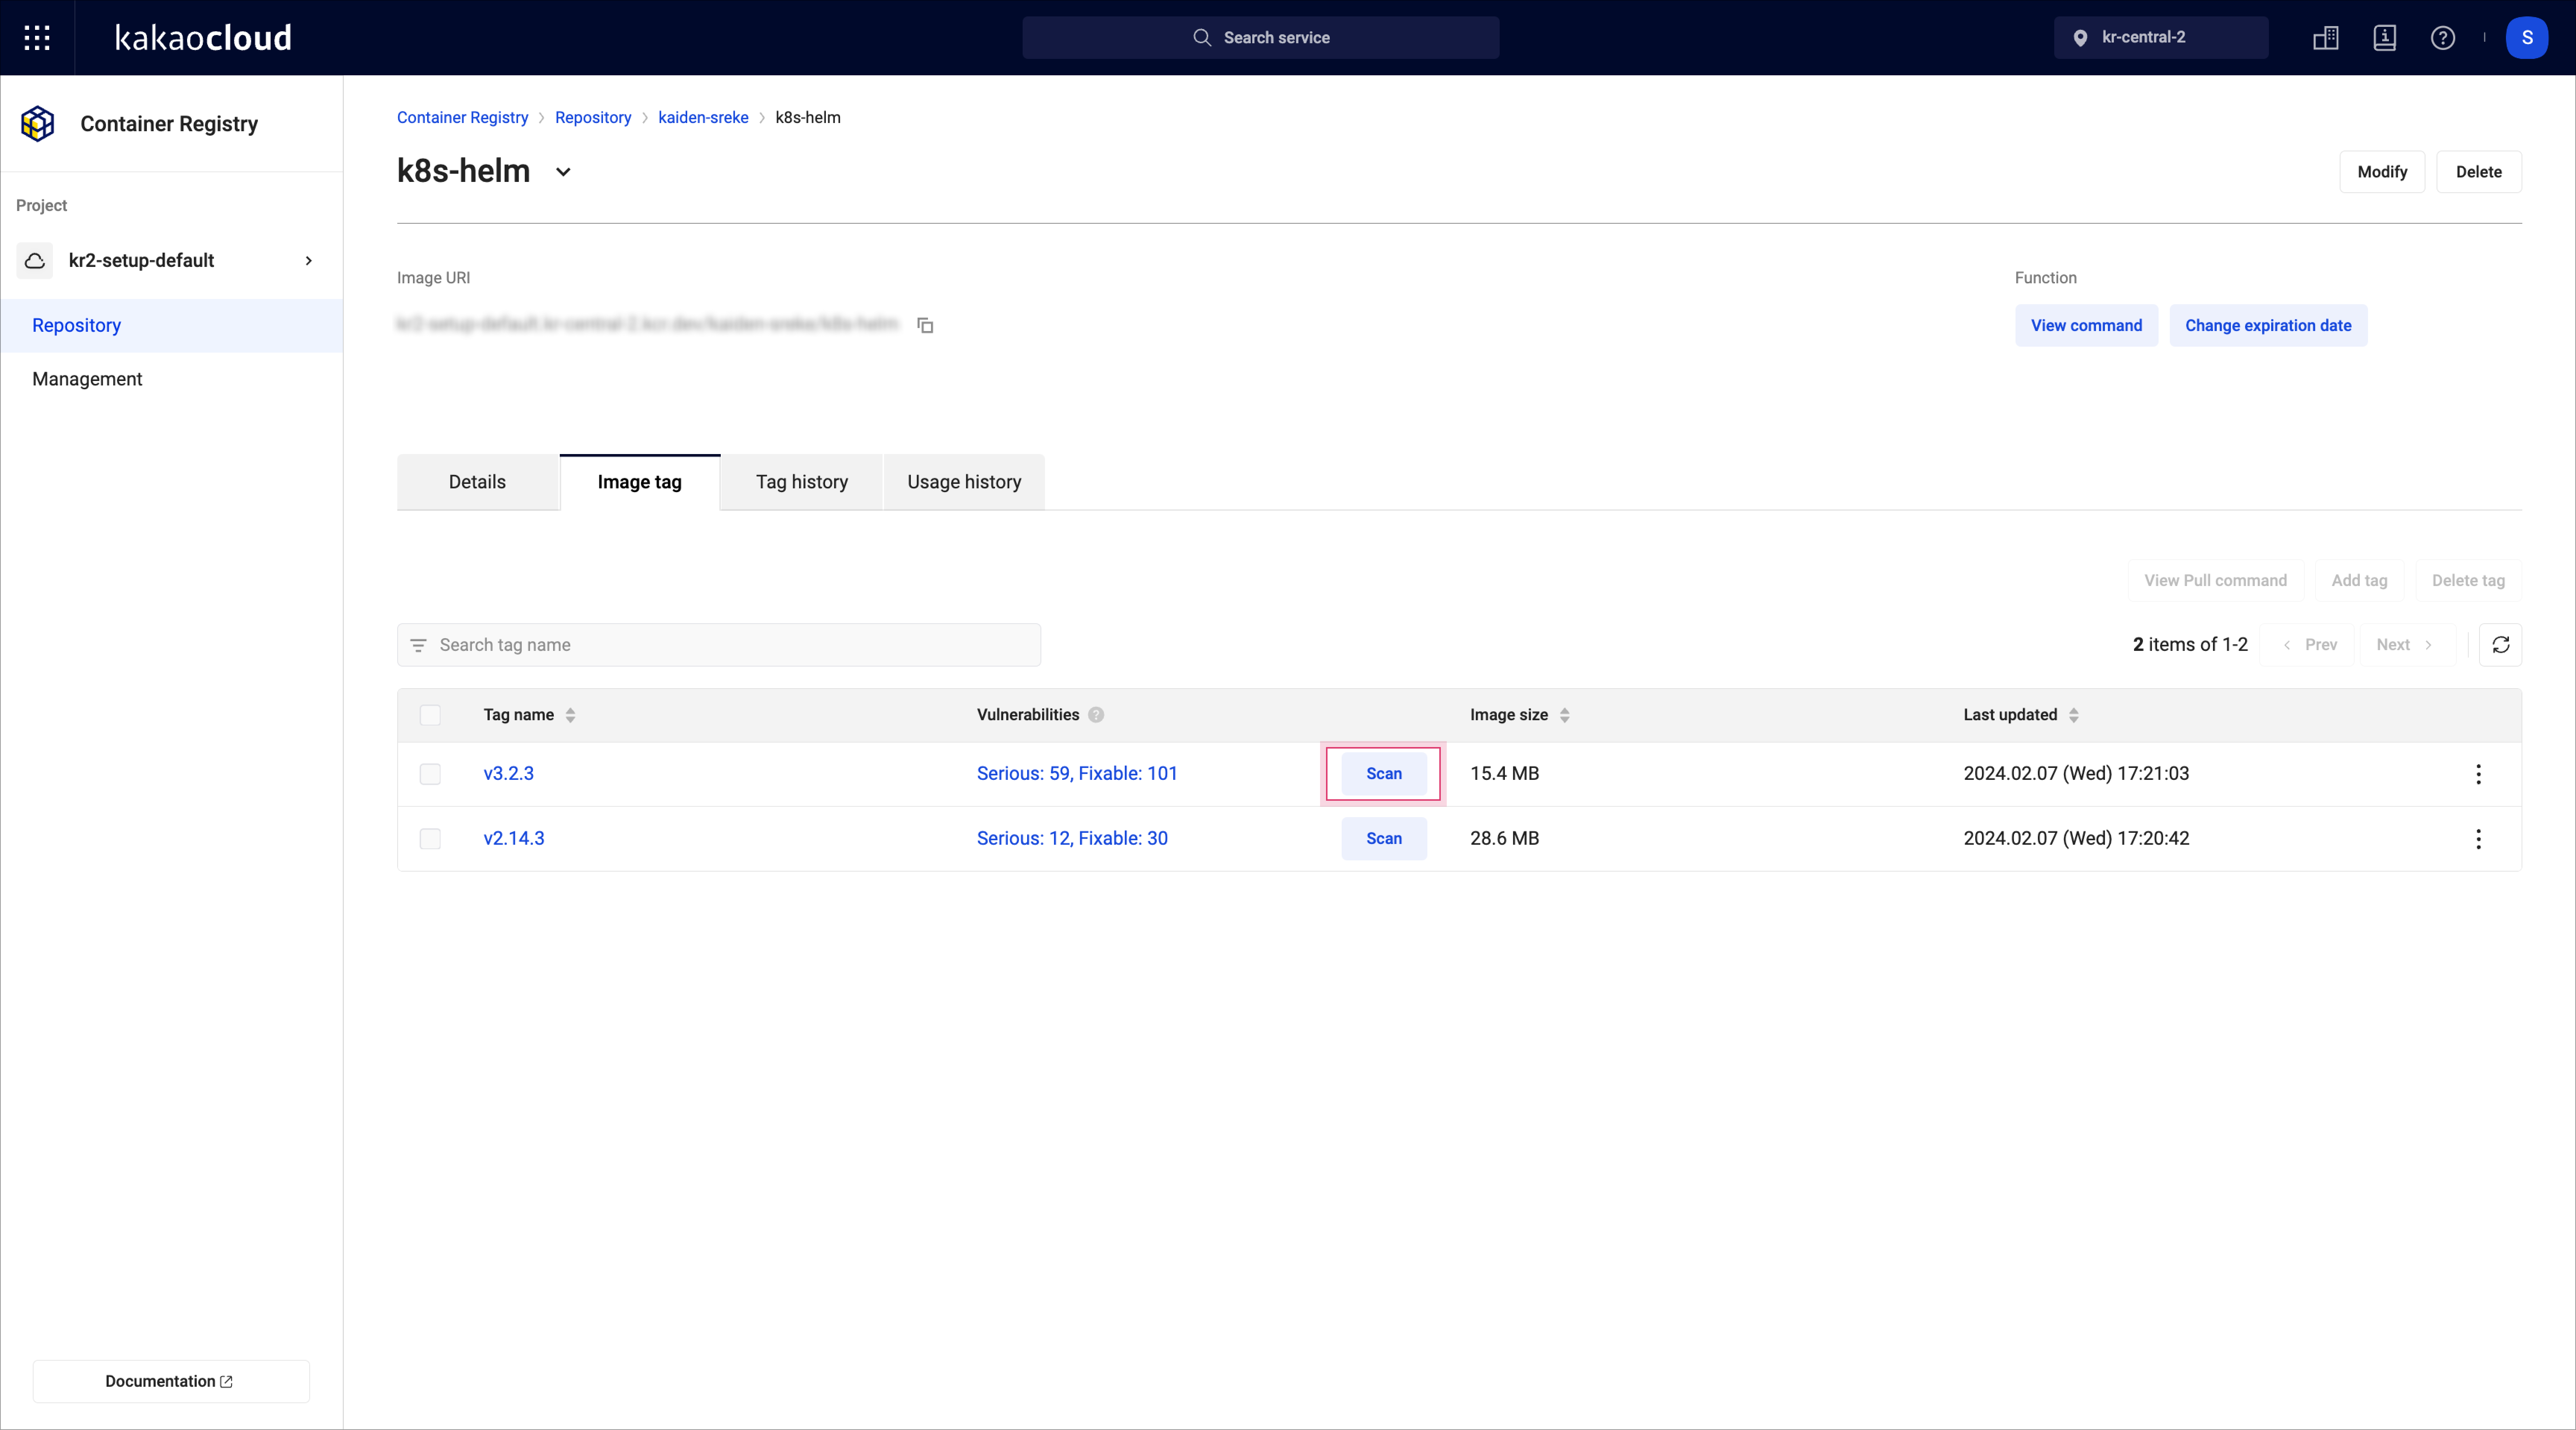
Task: Click the kakaocloud logo
Action: (203, 38)
